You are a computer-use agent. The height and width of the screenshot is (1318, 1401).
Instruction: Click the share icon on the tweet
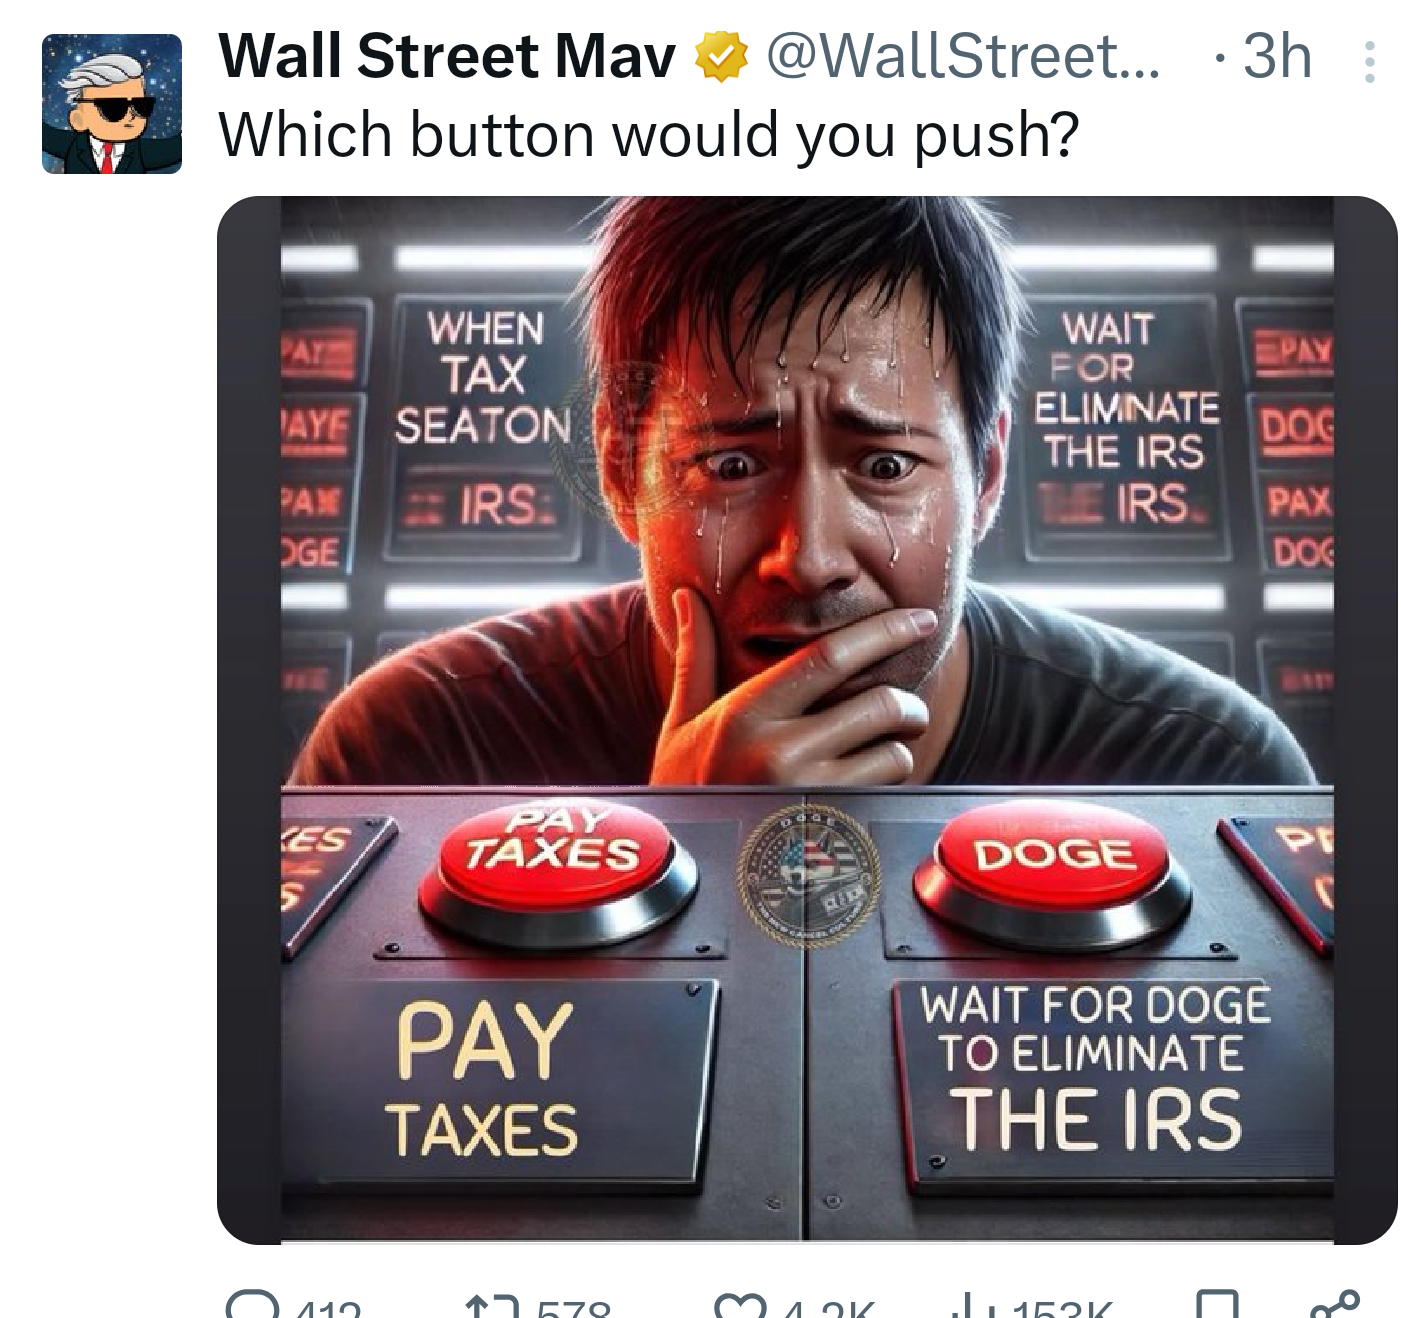[1335, 1305]
